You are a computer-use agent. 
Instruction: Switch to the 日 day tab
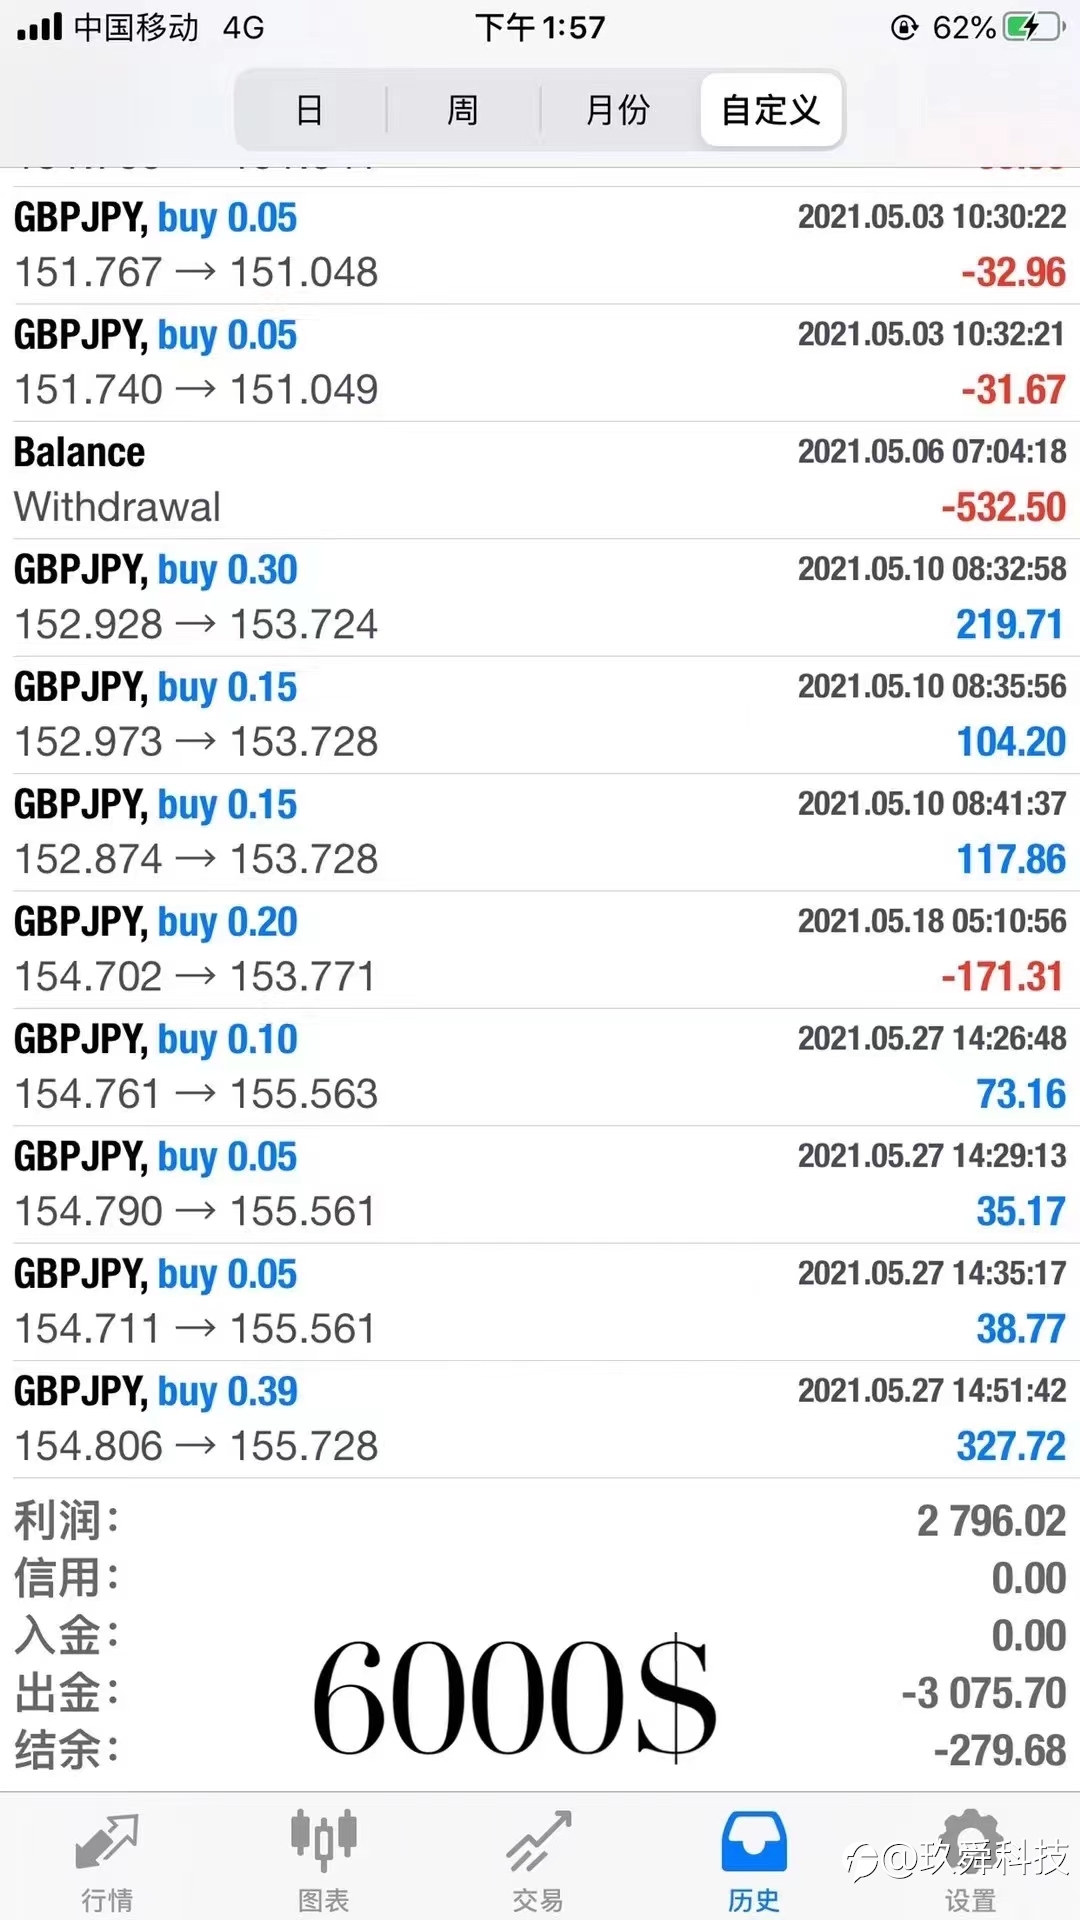(310, 109)
